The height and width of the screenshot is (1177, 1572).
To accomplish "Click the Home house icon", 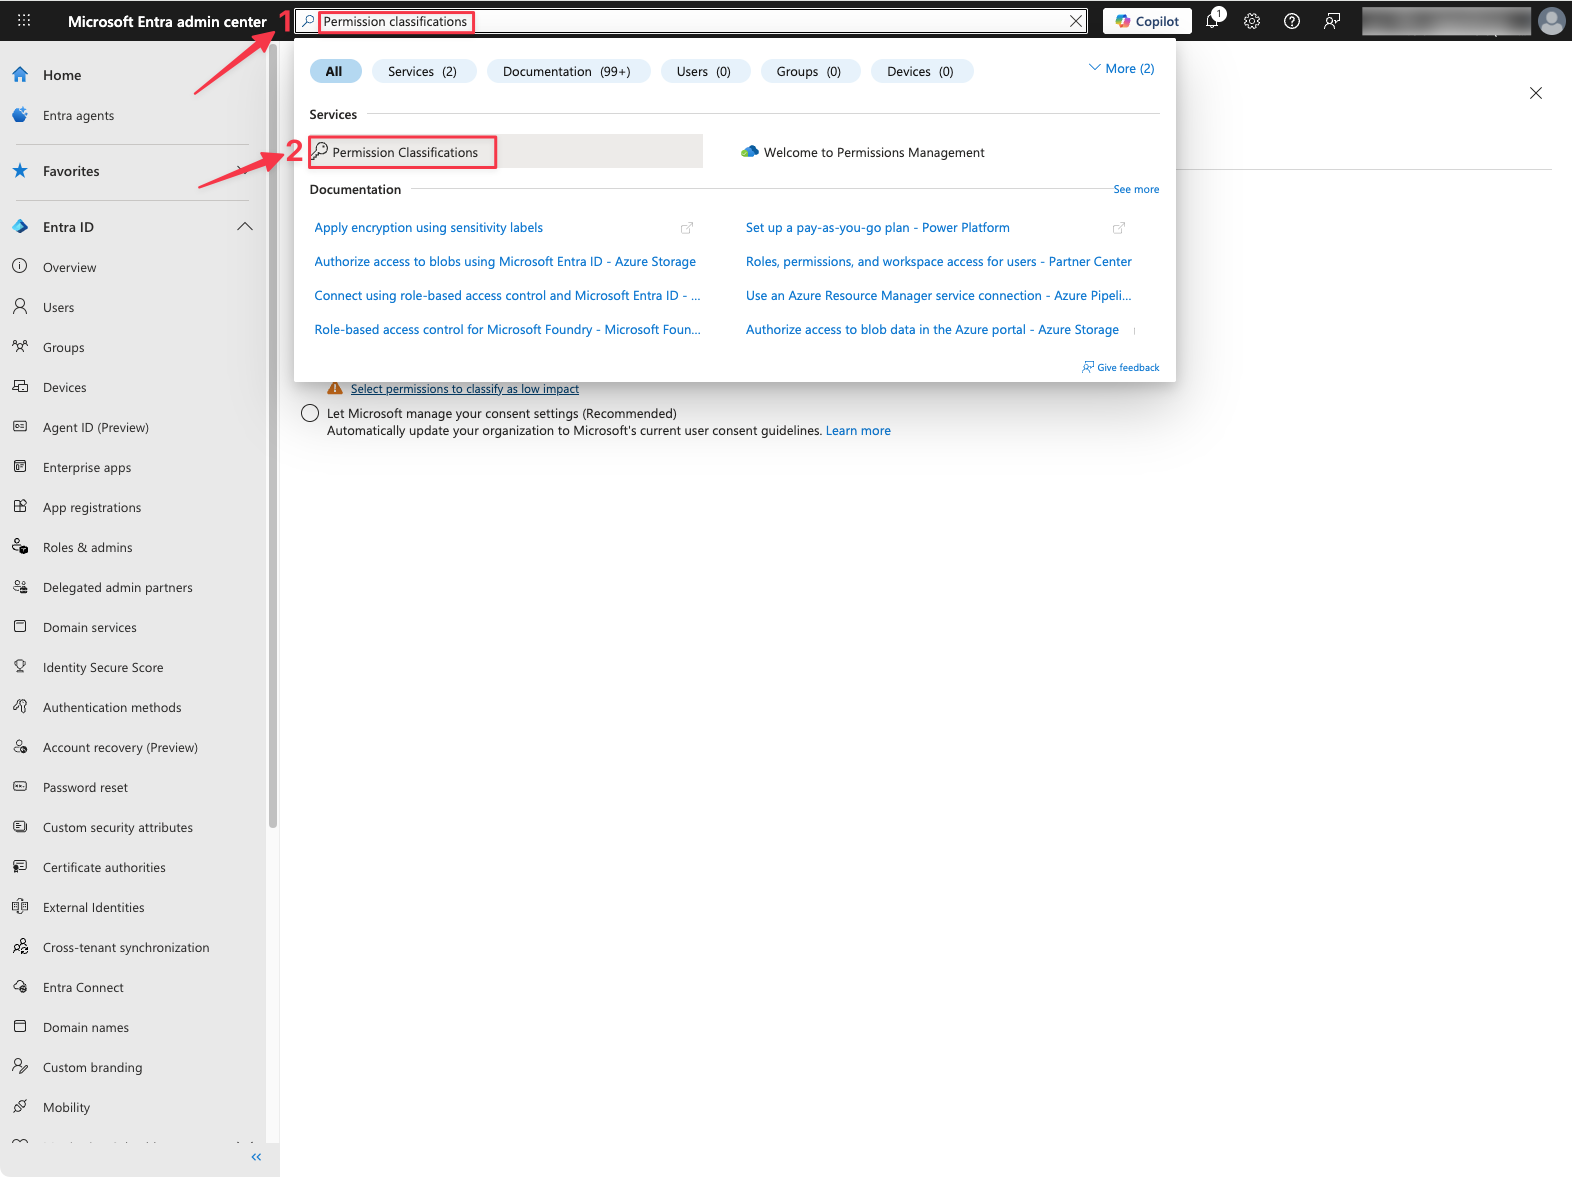I will click(x=20, y=75).
